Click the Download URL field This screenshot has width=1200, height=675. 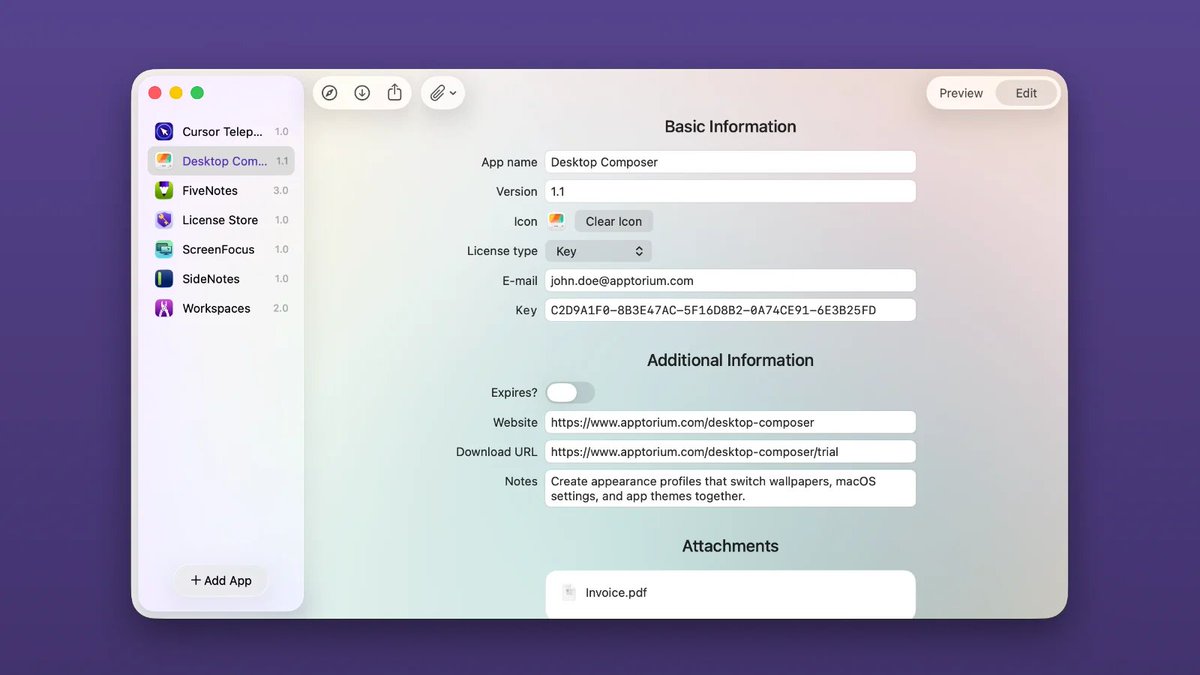pos(730,452)
